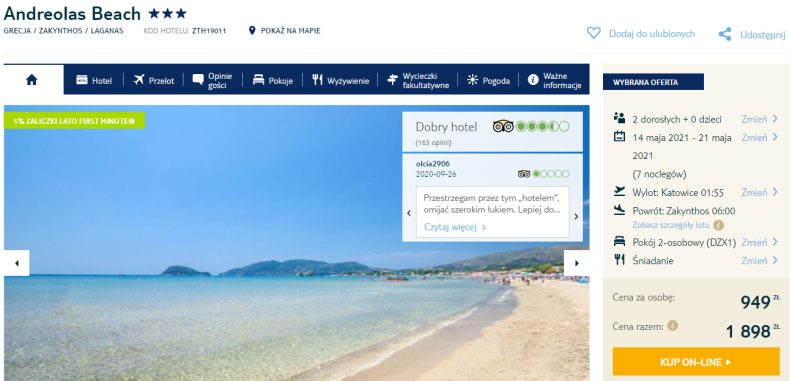Change meal plan Śniadanie via Zmień
Viewport: 790px width, 381px height.
[759, 261]
